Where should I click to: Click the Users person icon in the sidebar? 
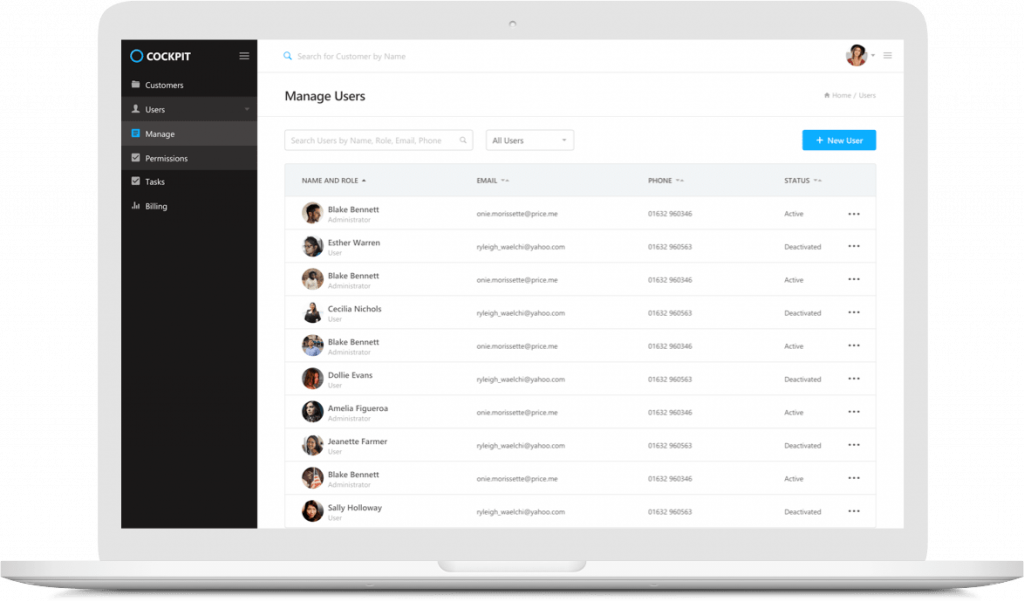pos(134,109)
